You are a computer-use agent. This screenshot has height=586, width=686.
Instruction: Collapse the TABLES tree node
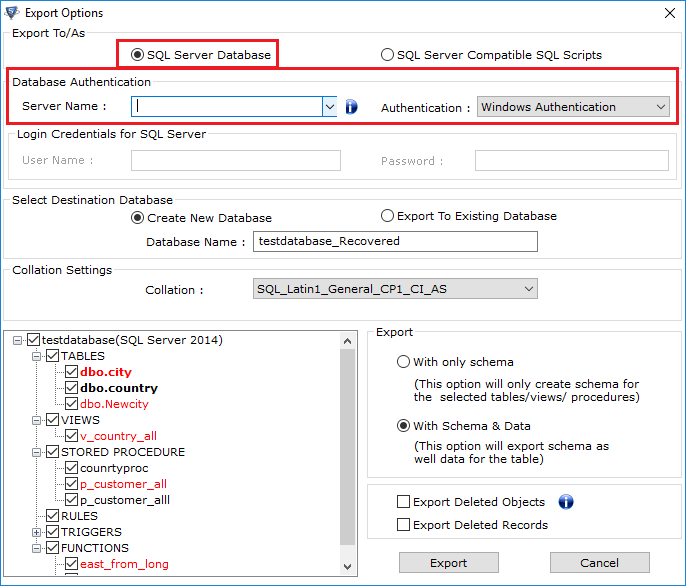click(x=38, y=356)
